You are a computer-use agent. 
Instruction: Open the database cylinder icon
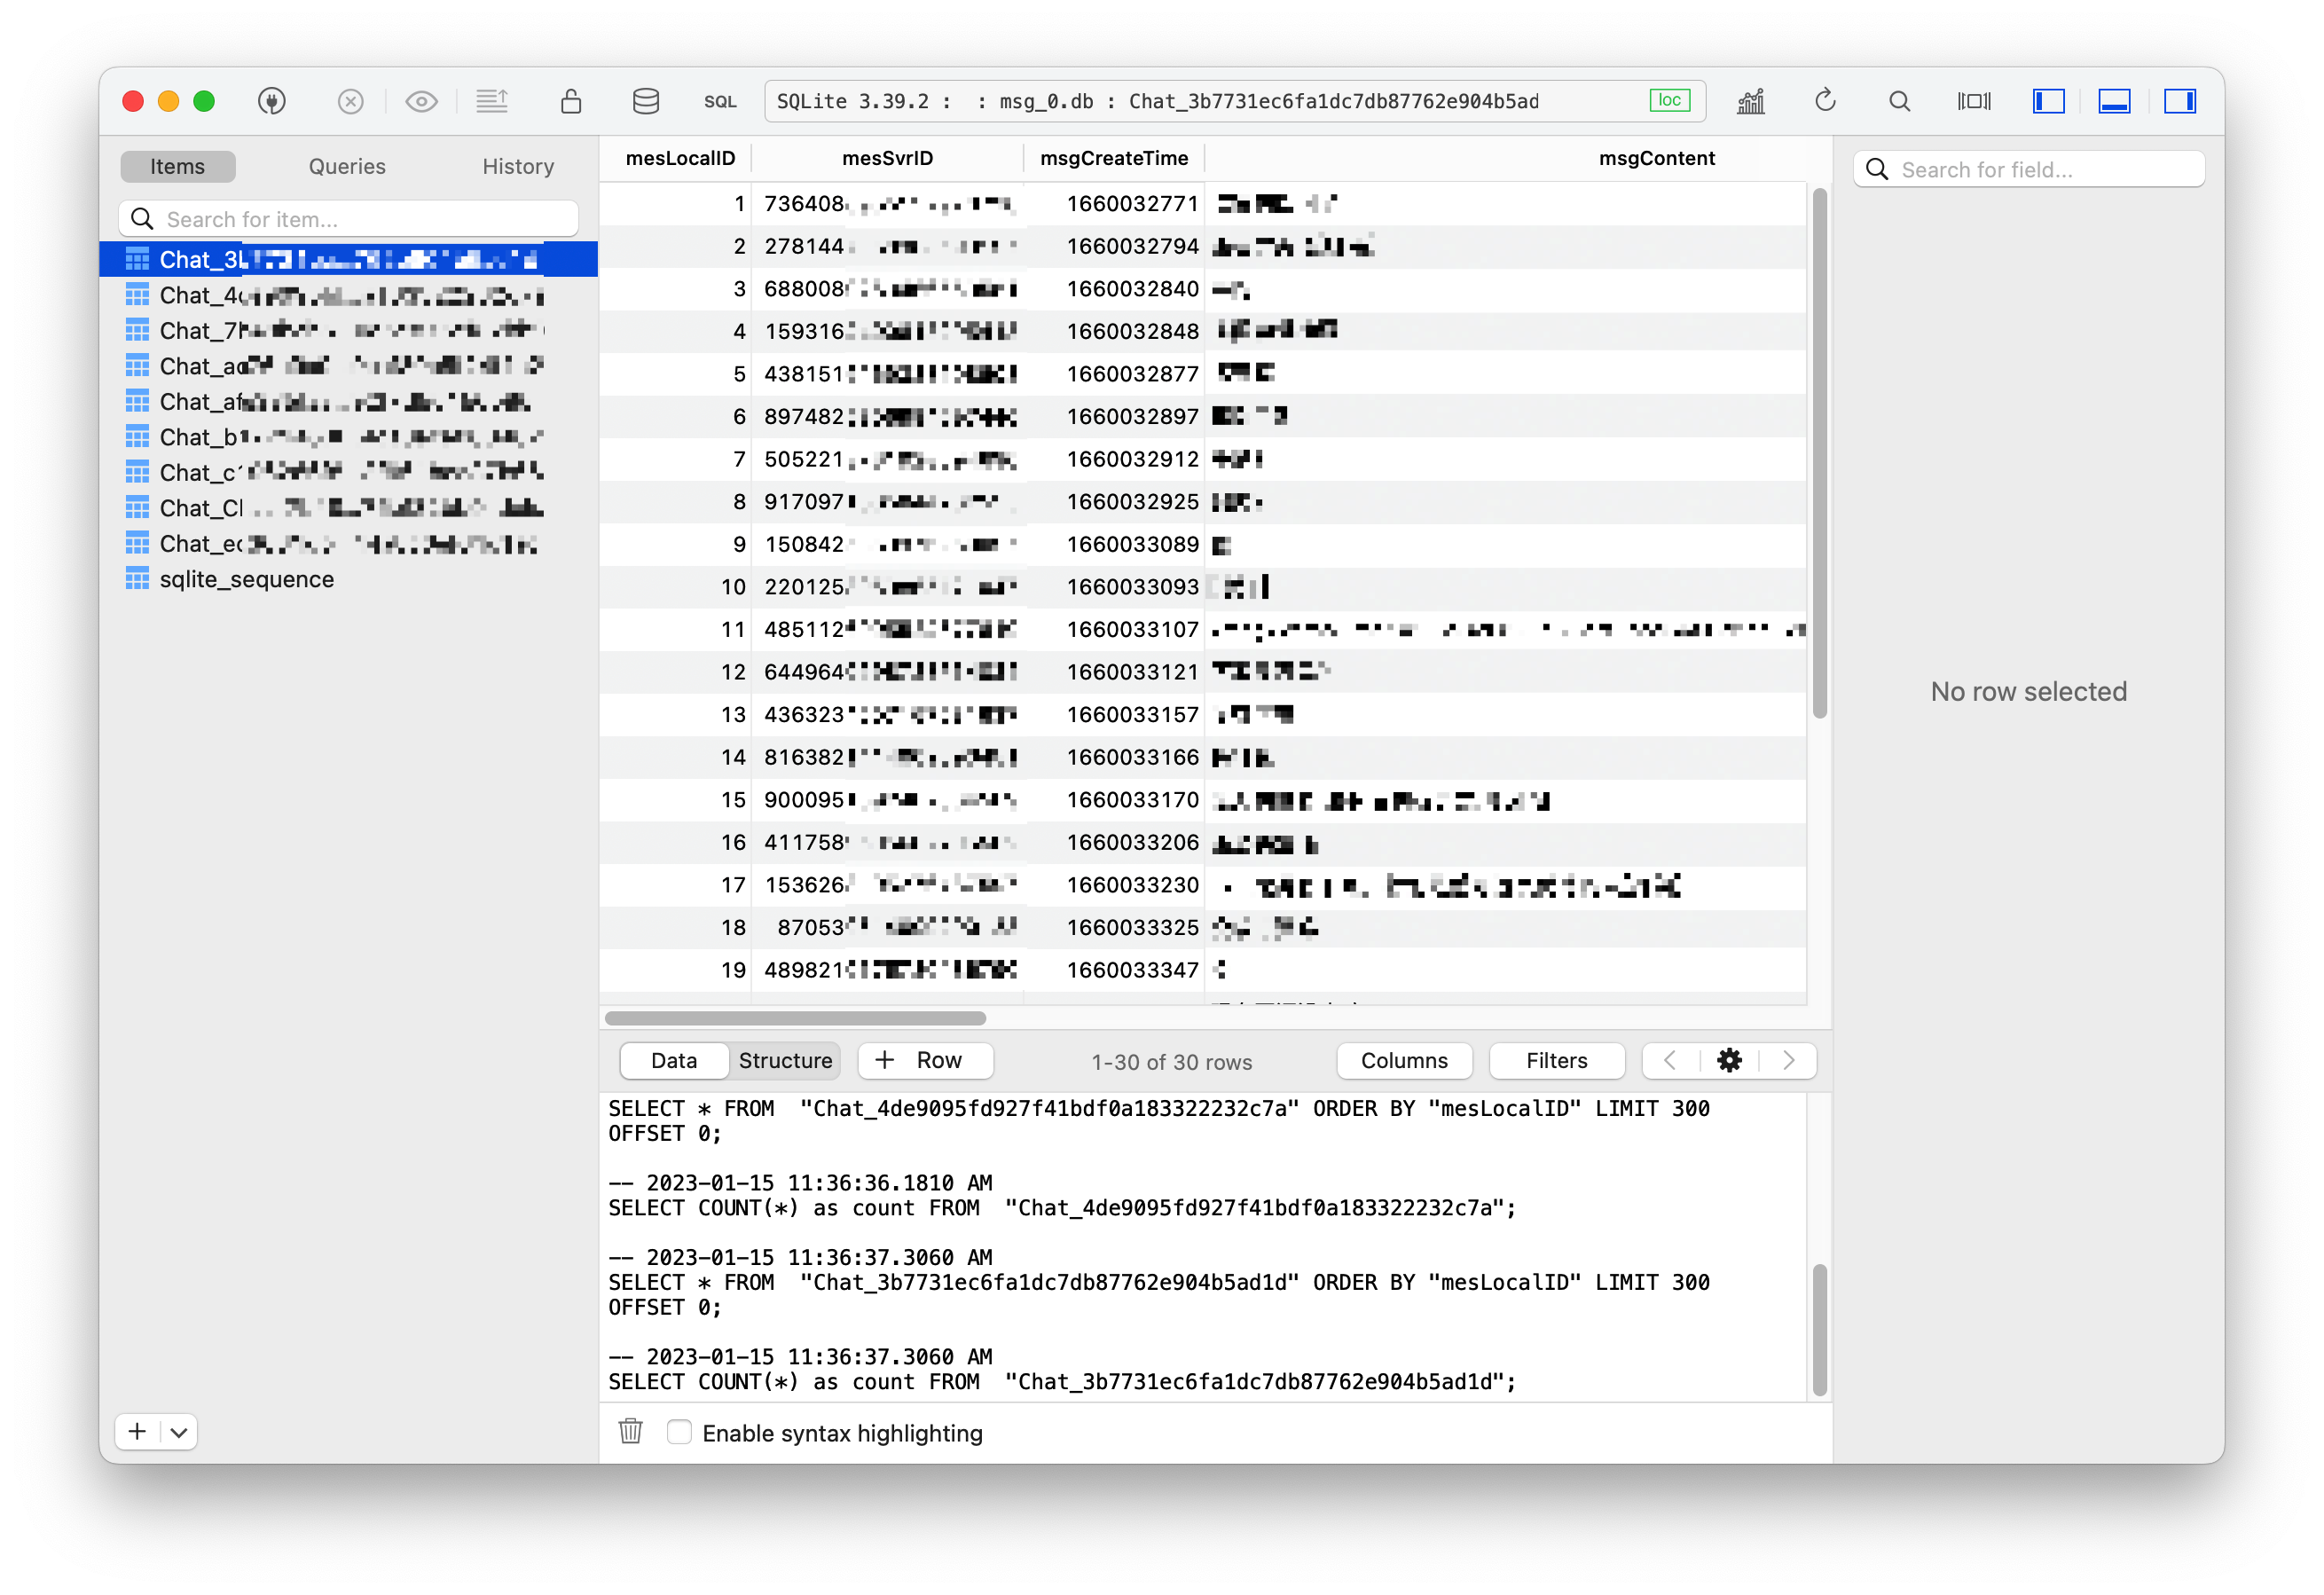point(646,101)
